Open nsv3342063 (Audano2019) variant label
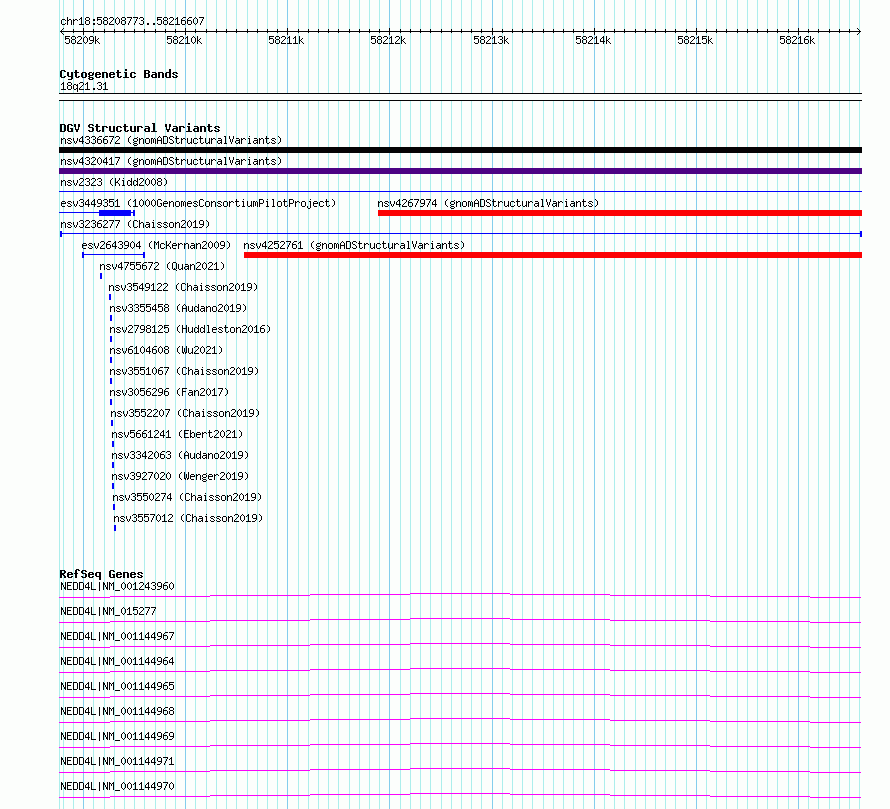Viewport: 890px width, 809px height. (180, 455)
